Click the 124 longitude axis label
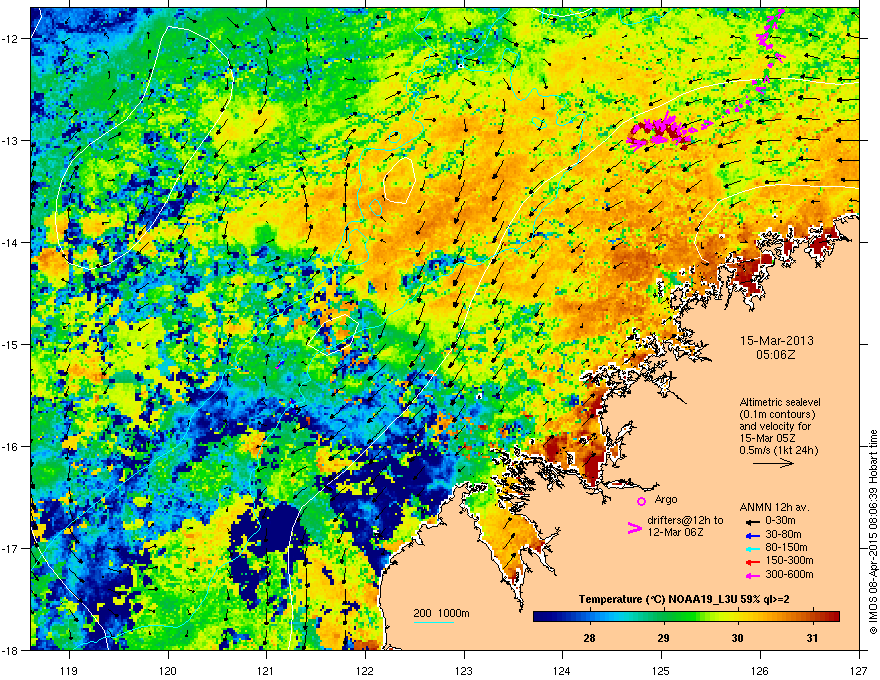Image resolution: width=880 pixels, height=680 pixels. (562, 670)
